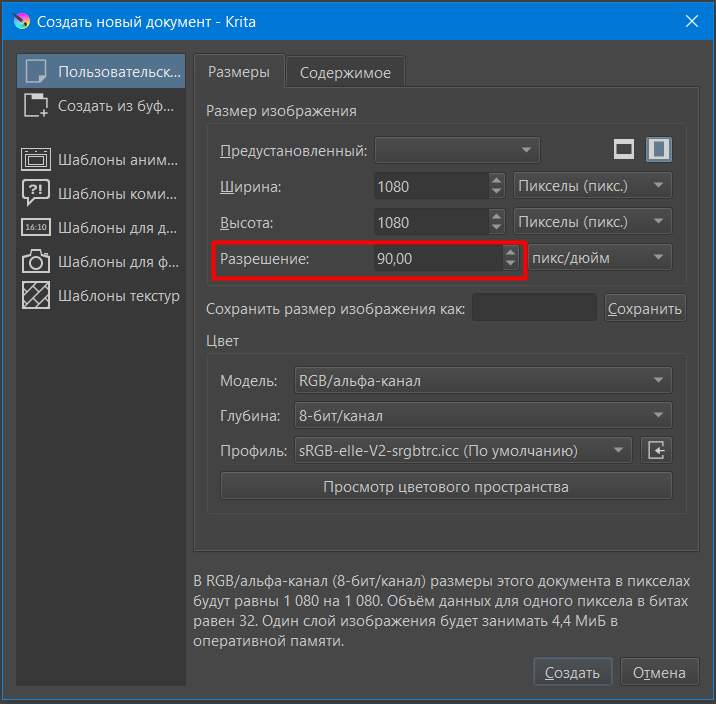The width and height of the screenshot is (716, 704).
Task: Open the color model dropdown
Action: pos(483,381)
